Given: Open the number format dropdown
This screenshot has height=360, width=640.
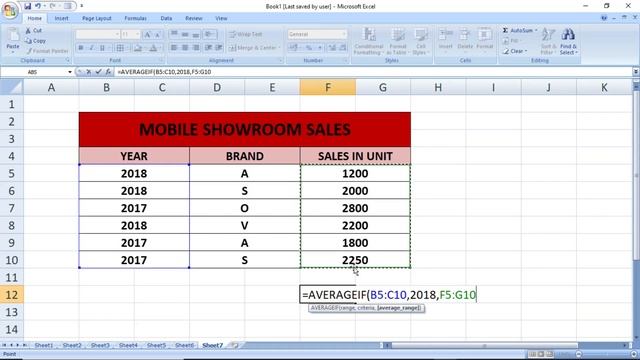Looking at the screenshot, I should (344, 34).
